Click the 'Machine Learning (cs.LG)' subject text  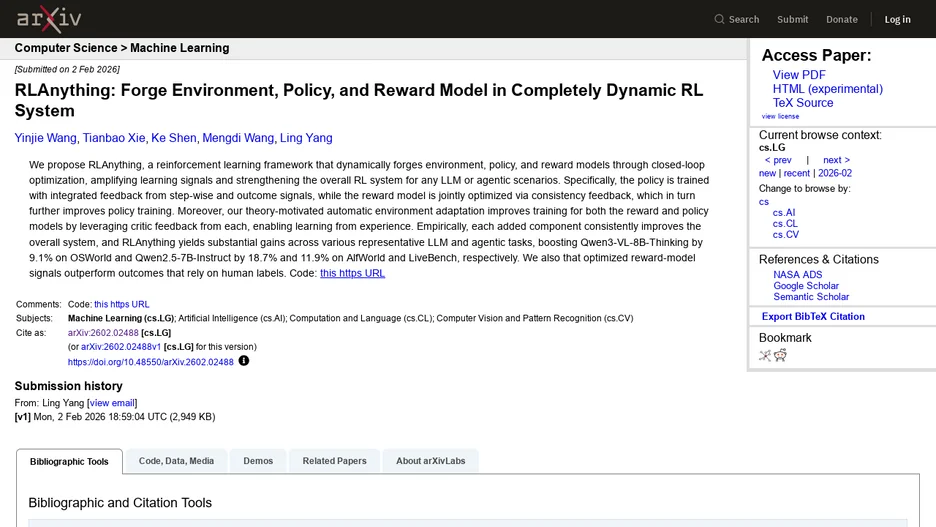121,319
